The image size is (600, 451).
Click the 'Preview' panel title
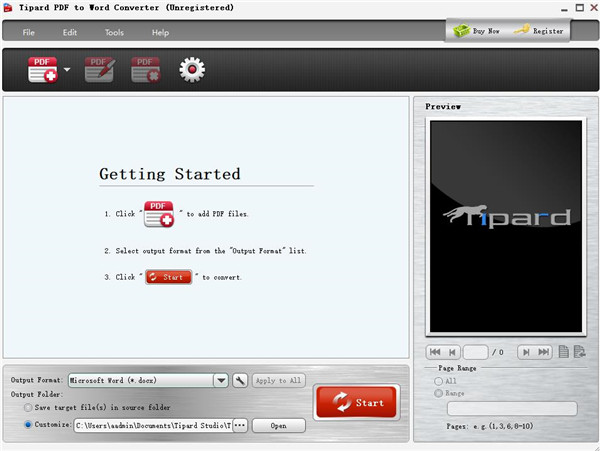pyautogui.click(x=443, y=107)
